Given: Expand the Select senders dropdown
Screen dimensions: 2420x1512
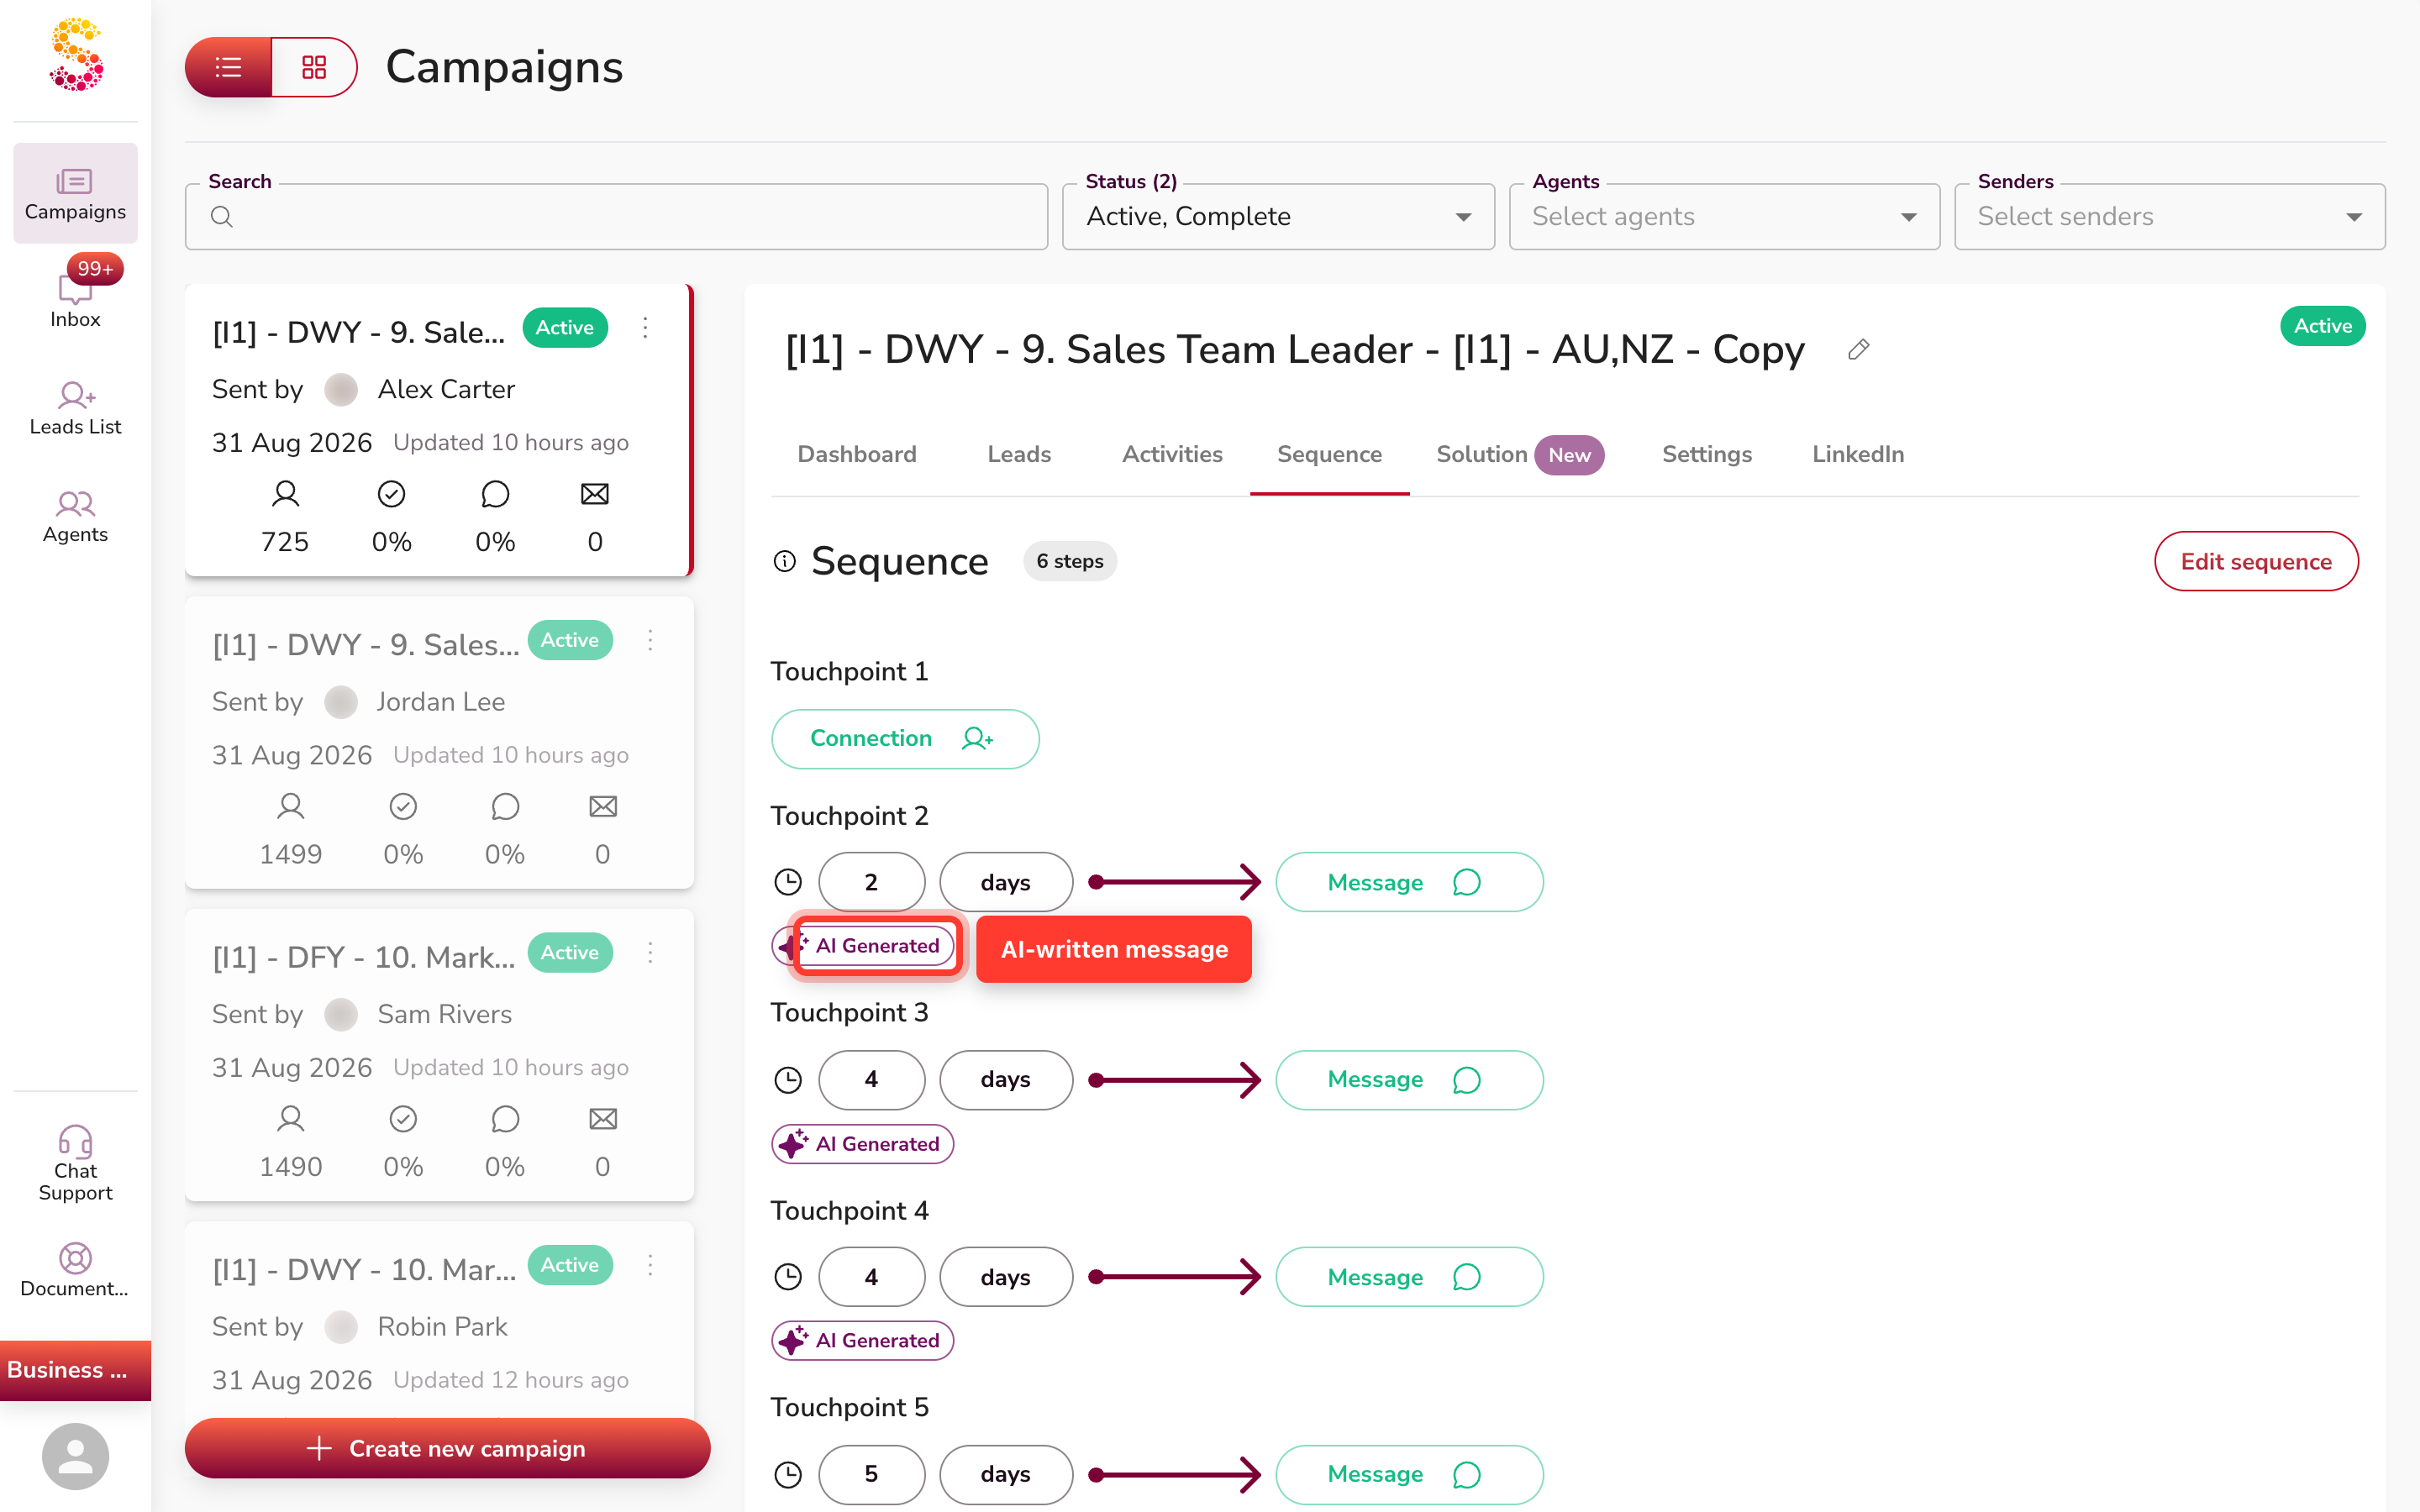Looking at the screenshot, I should [2170, 216].
